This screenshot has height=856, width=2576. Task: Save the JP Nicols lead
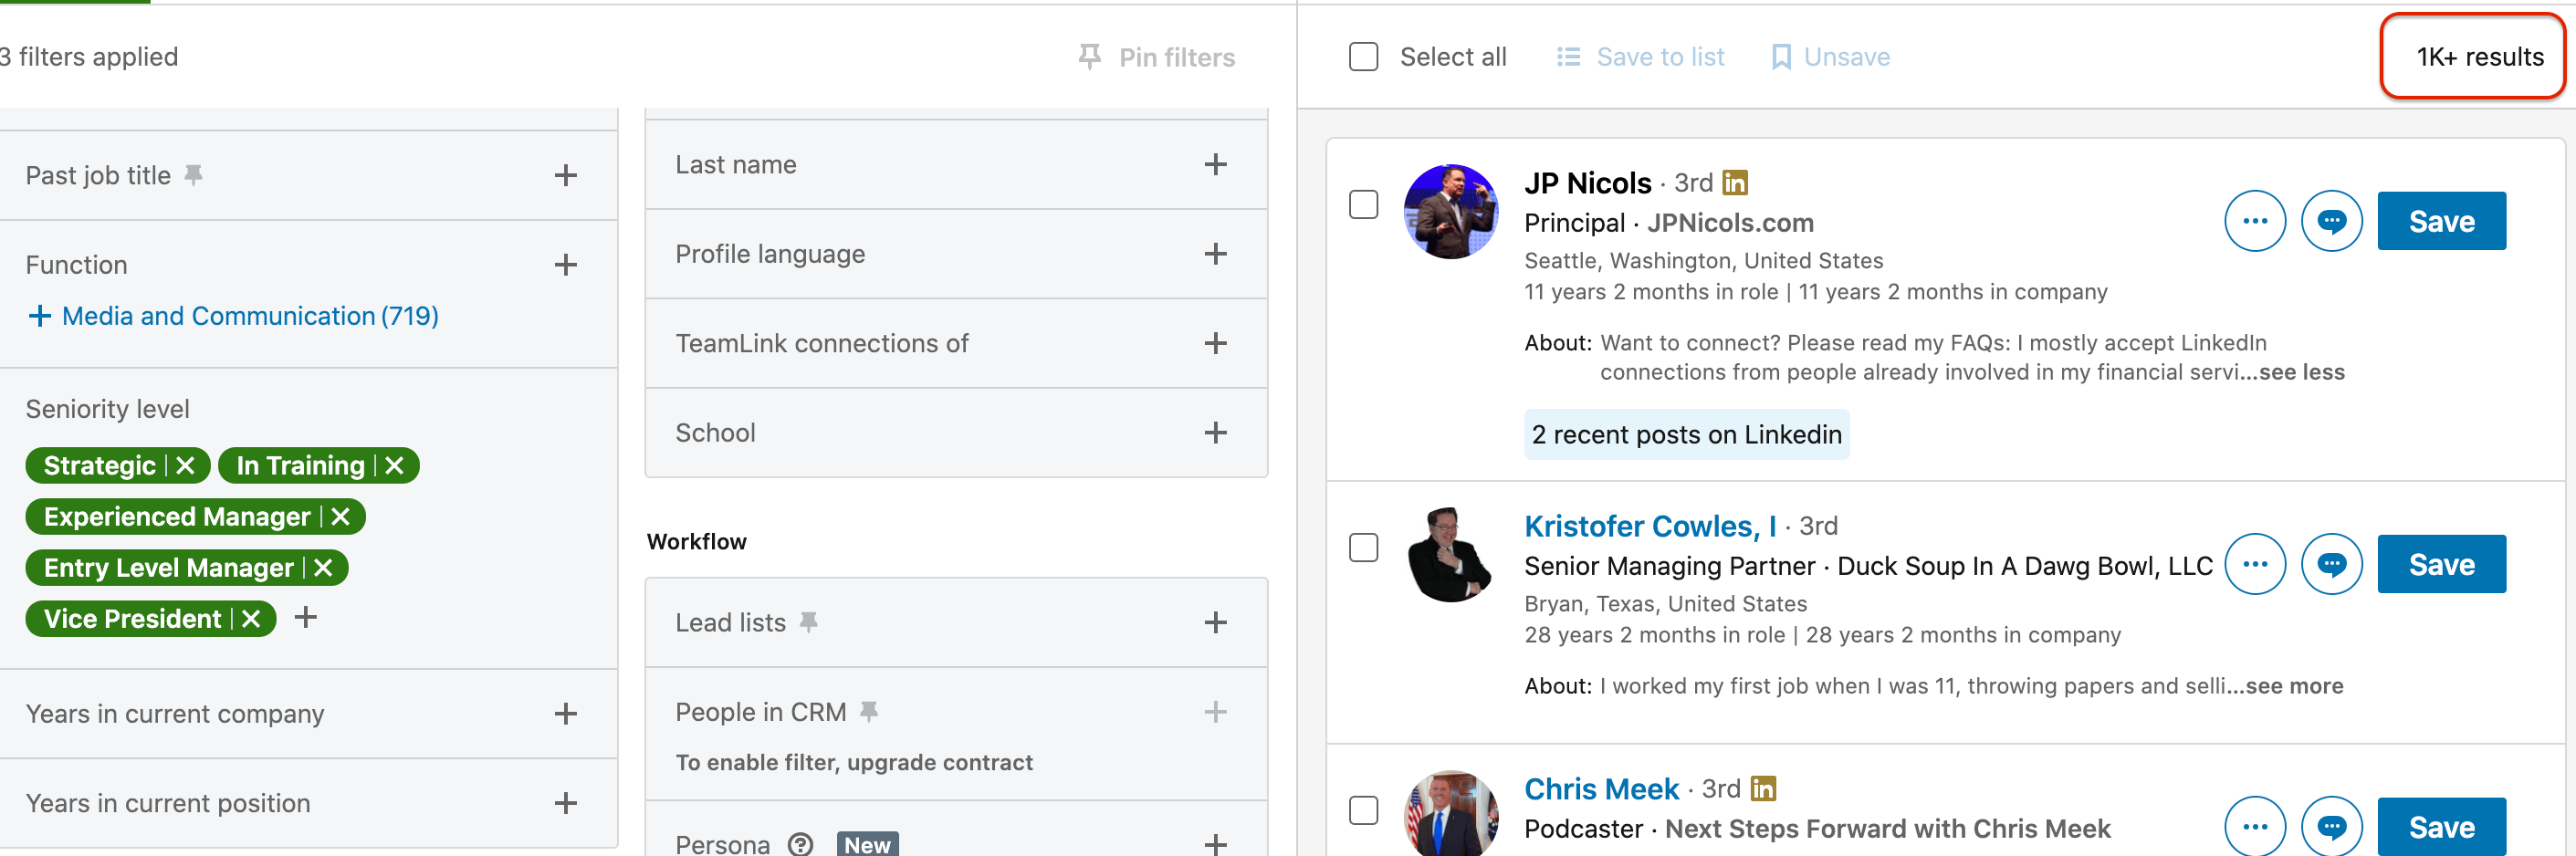(x=2440, y=221)
